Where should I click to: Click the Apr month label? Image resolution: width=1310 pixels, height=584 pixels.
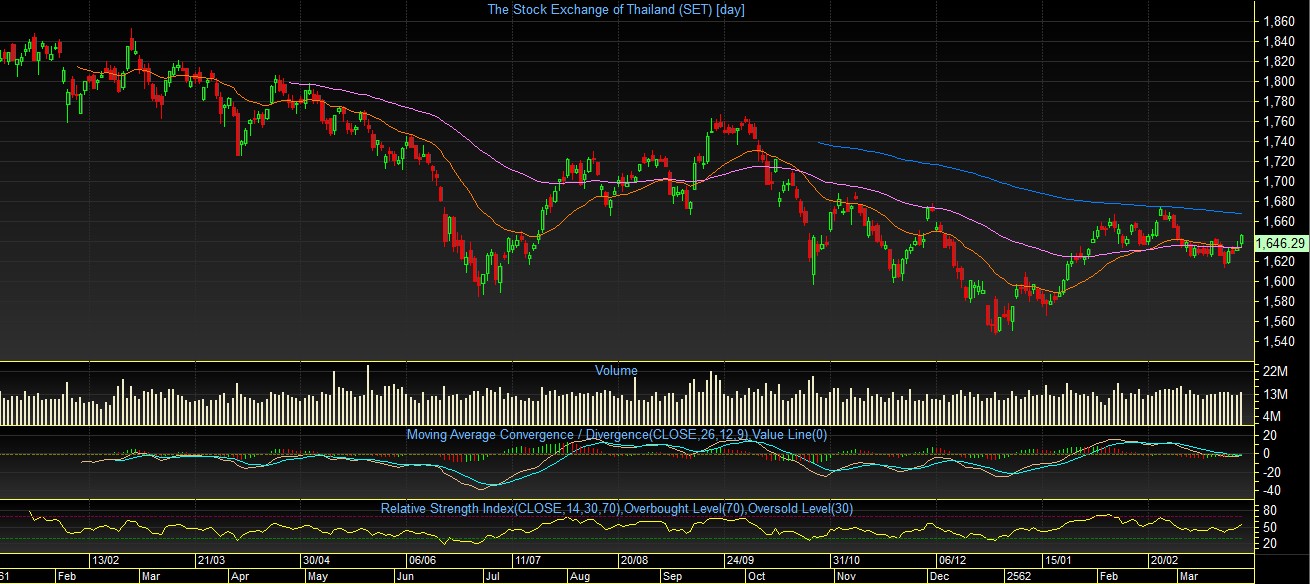pyautogui.click(x=240, y=576)
